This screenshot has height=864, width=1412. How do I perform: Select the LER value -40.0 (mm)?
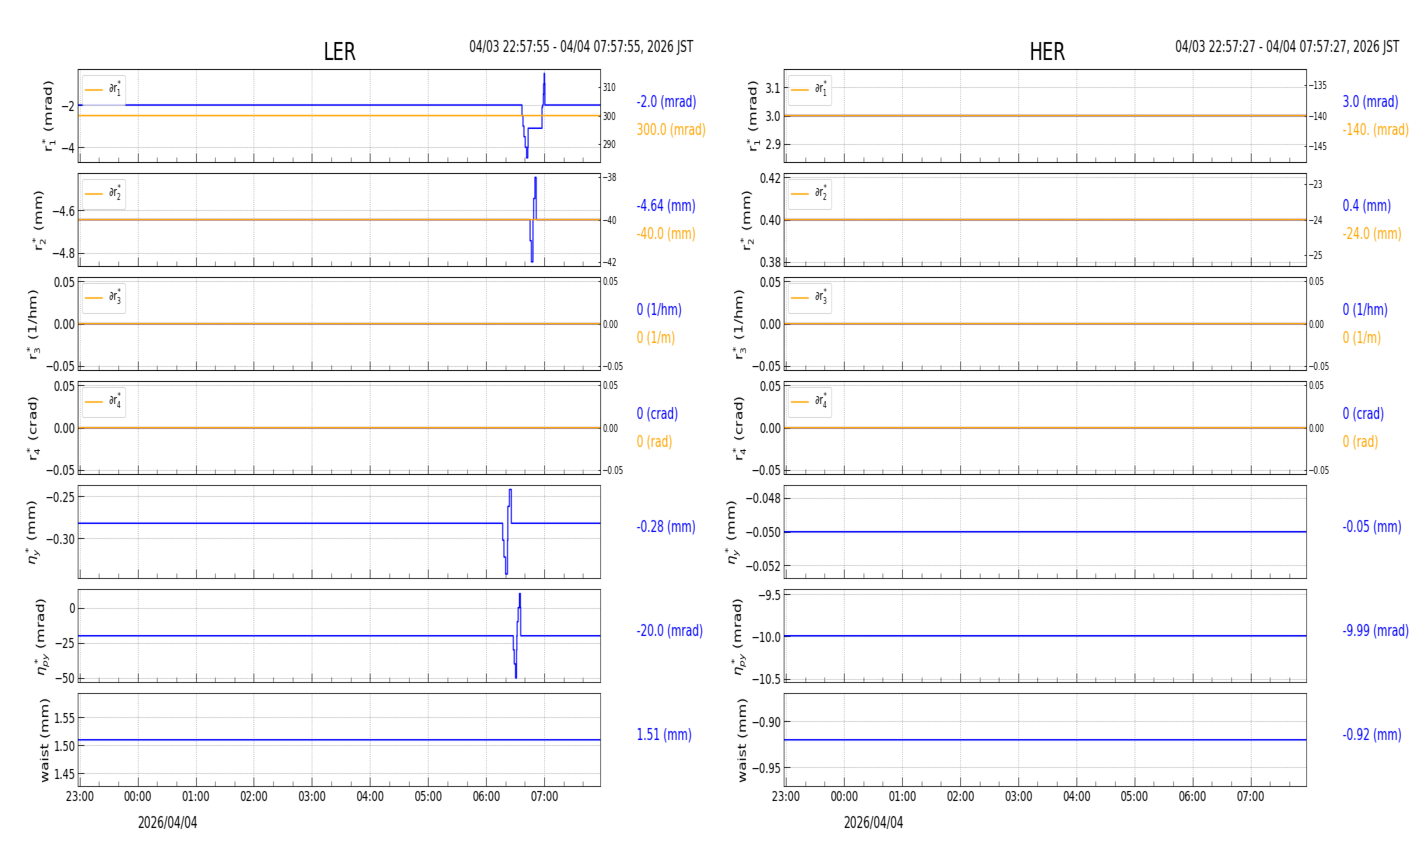[x=666, y=234]
